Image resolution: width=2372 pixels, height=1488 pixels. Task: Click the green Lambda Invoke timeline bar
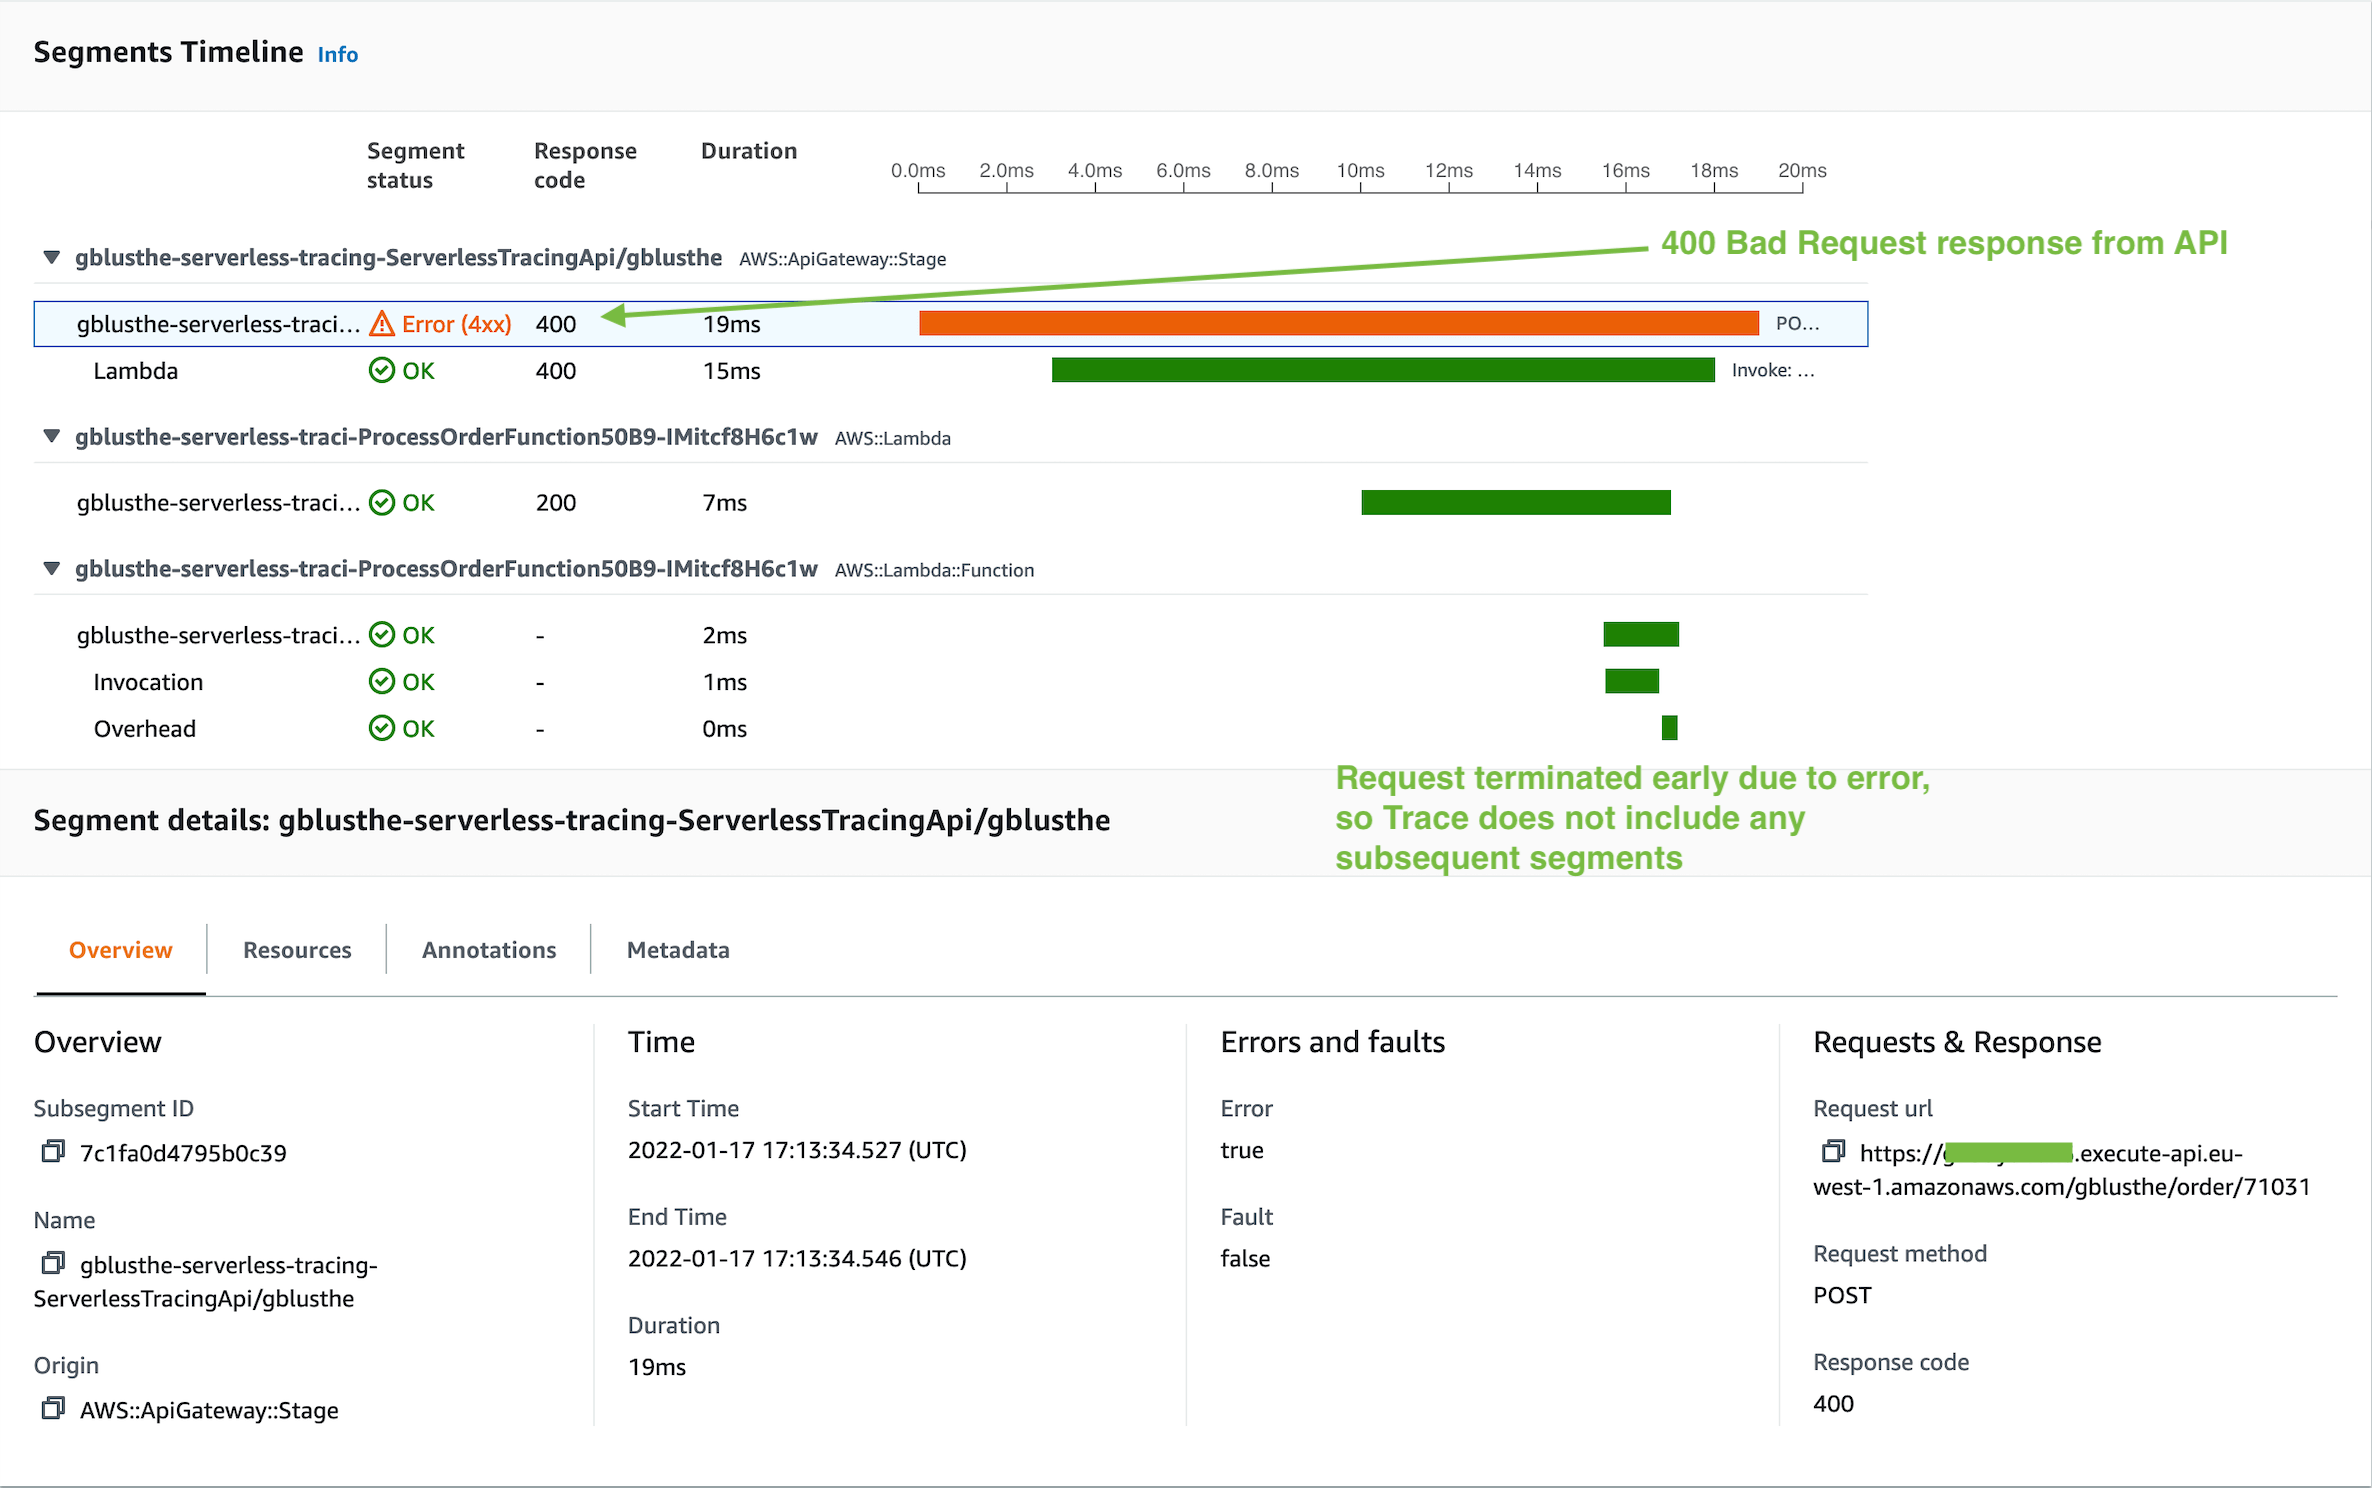(1380, 370)
